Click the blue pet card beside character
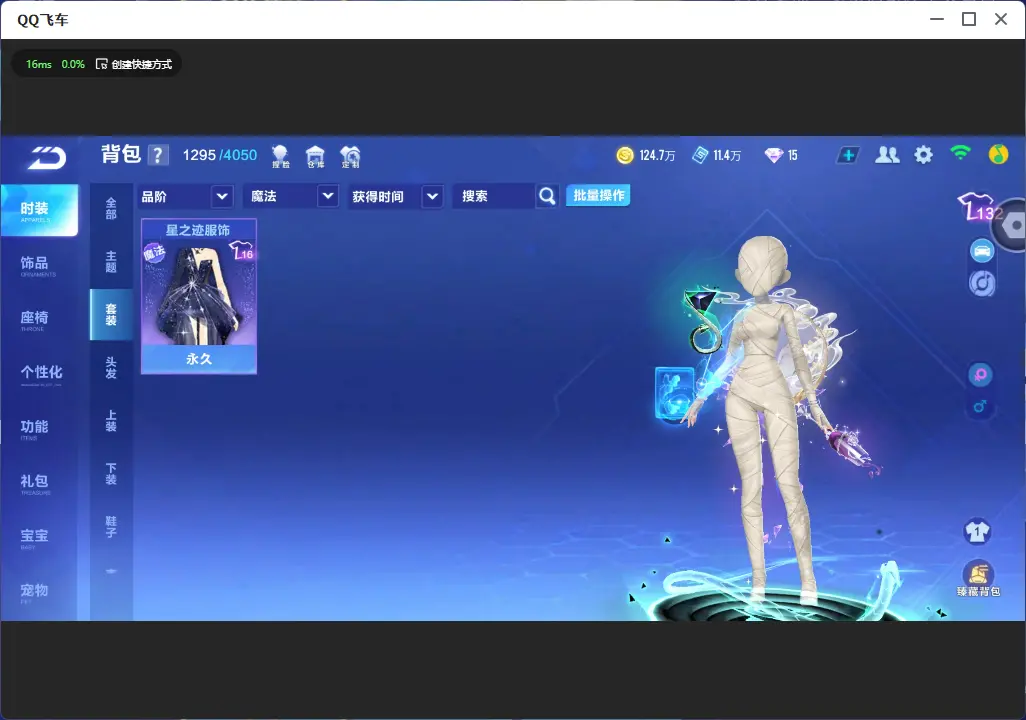The height and width of the screenshot is (720, 1026). (675, 392)
